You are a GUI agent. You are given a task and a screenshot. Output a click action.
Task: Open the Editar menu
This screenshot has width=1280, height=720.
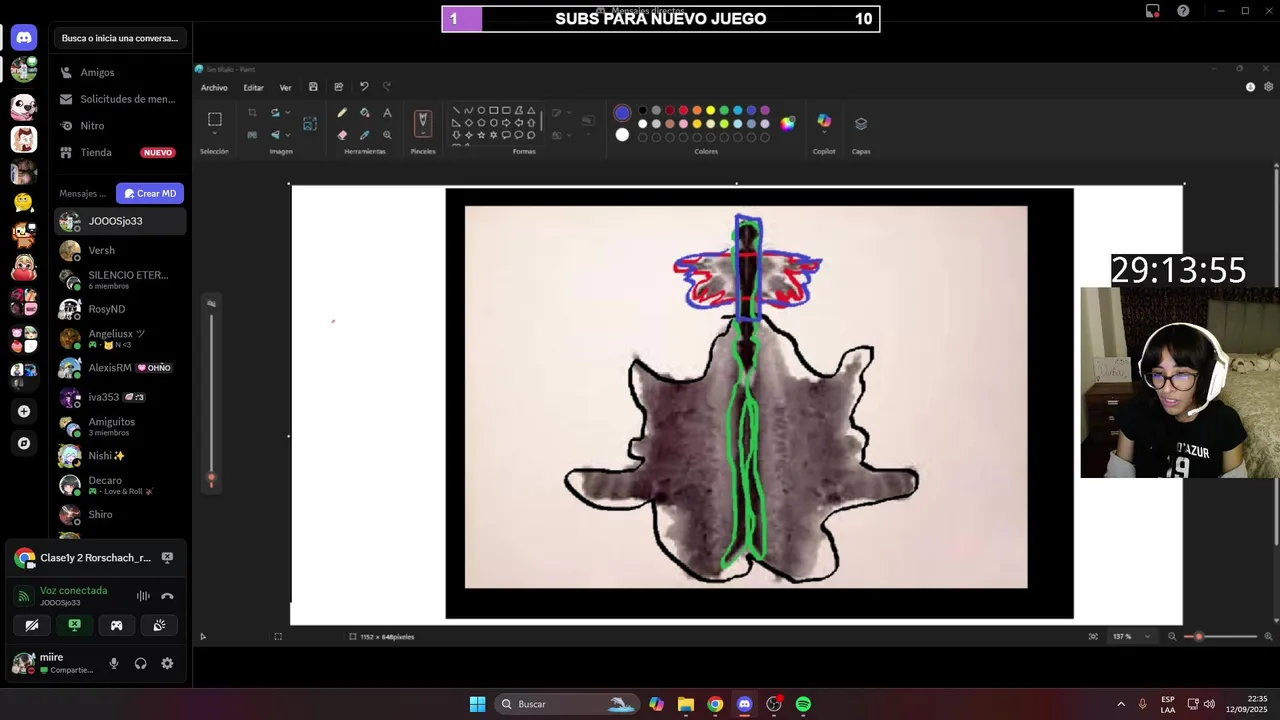(253, 88)
